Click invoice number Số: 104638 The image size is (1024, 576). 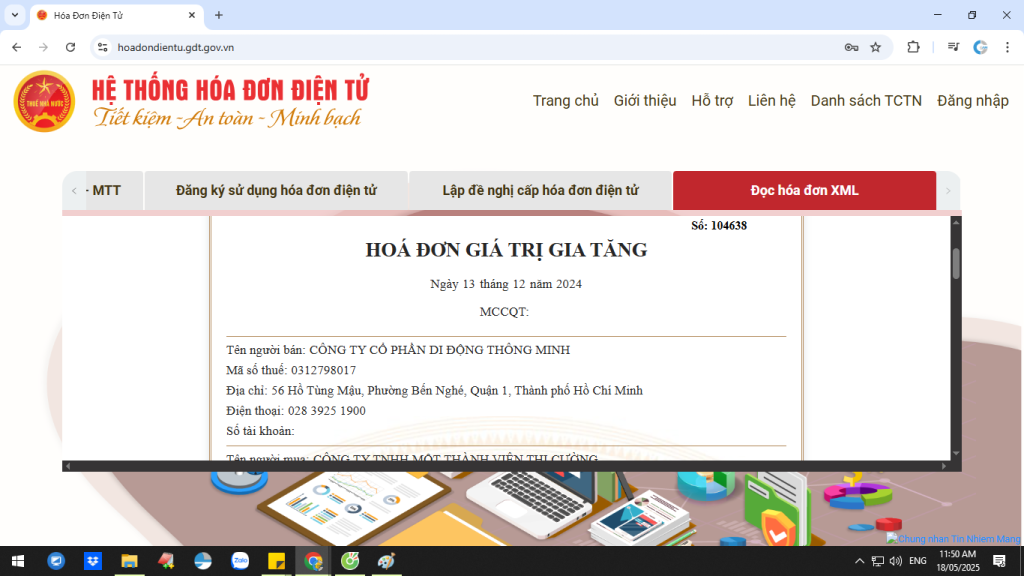tap(719, 225)
